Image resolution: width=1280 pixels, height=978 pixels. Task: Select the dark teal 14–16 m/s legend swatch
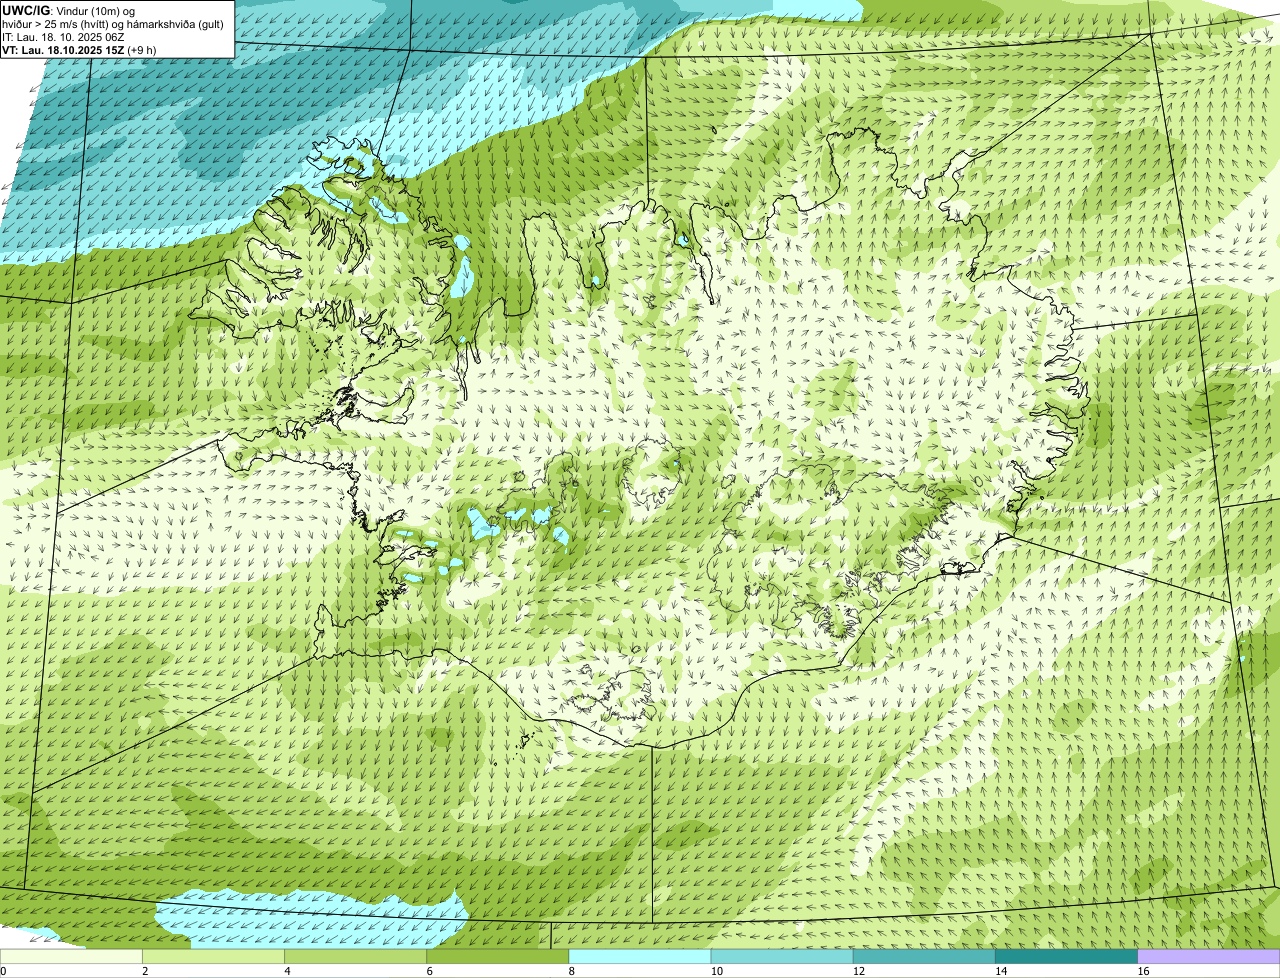click(x=1066, y=956)
